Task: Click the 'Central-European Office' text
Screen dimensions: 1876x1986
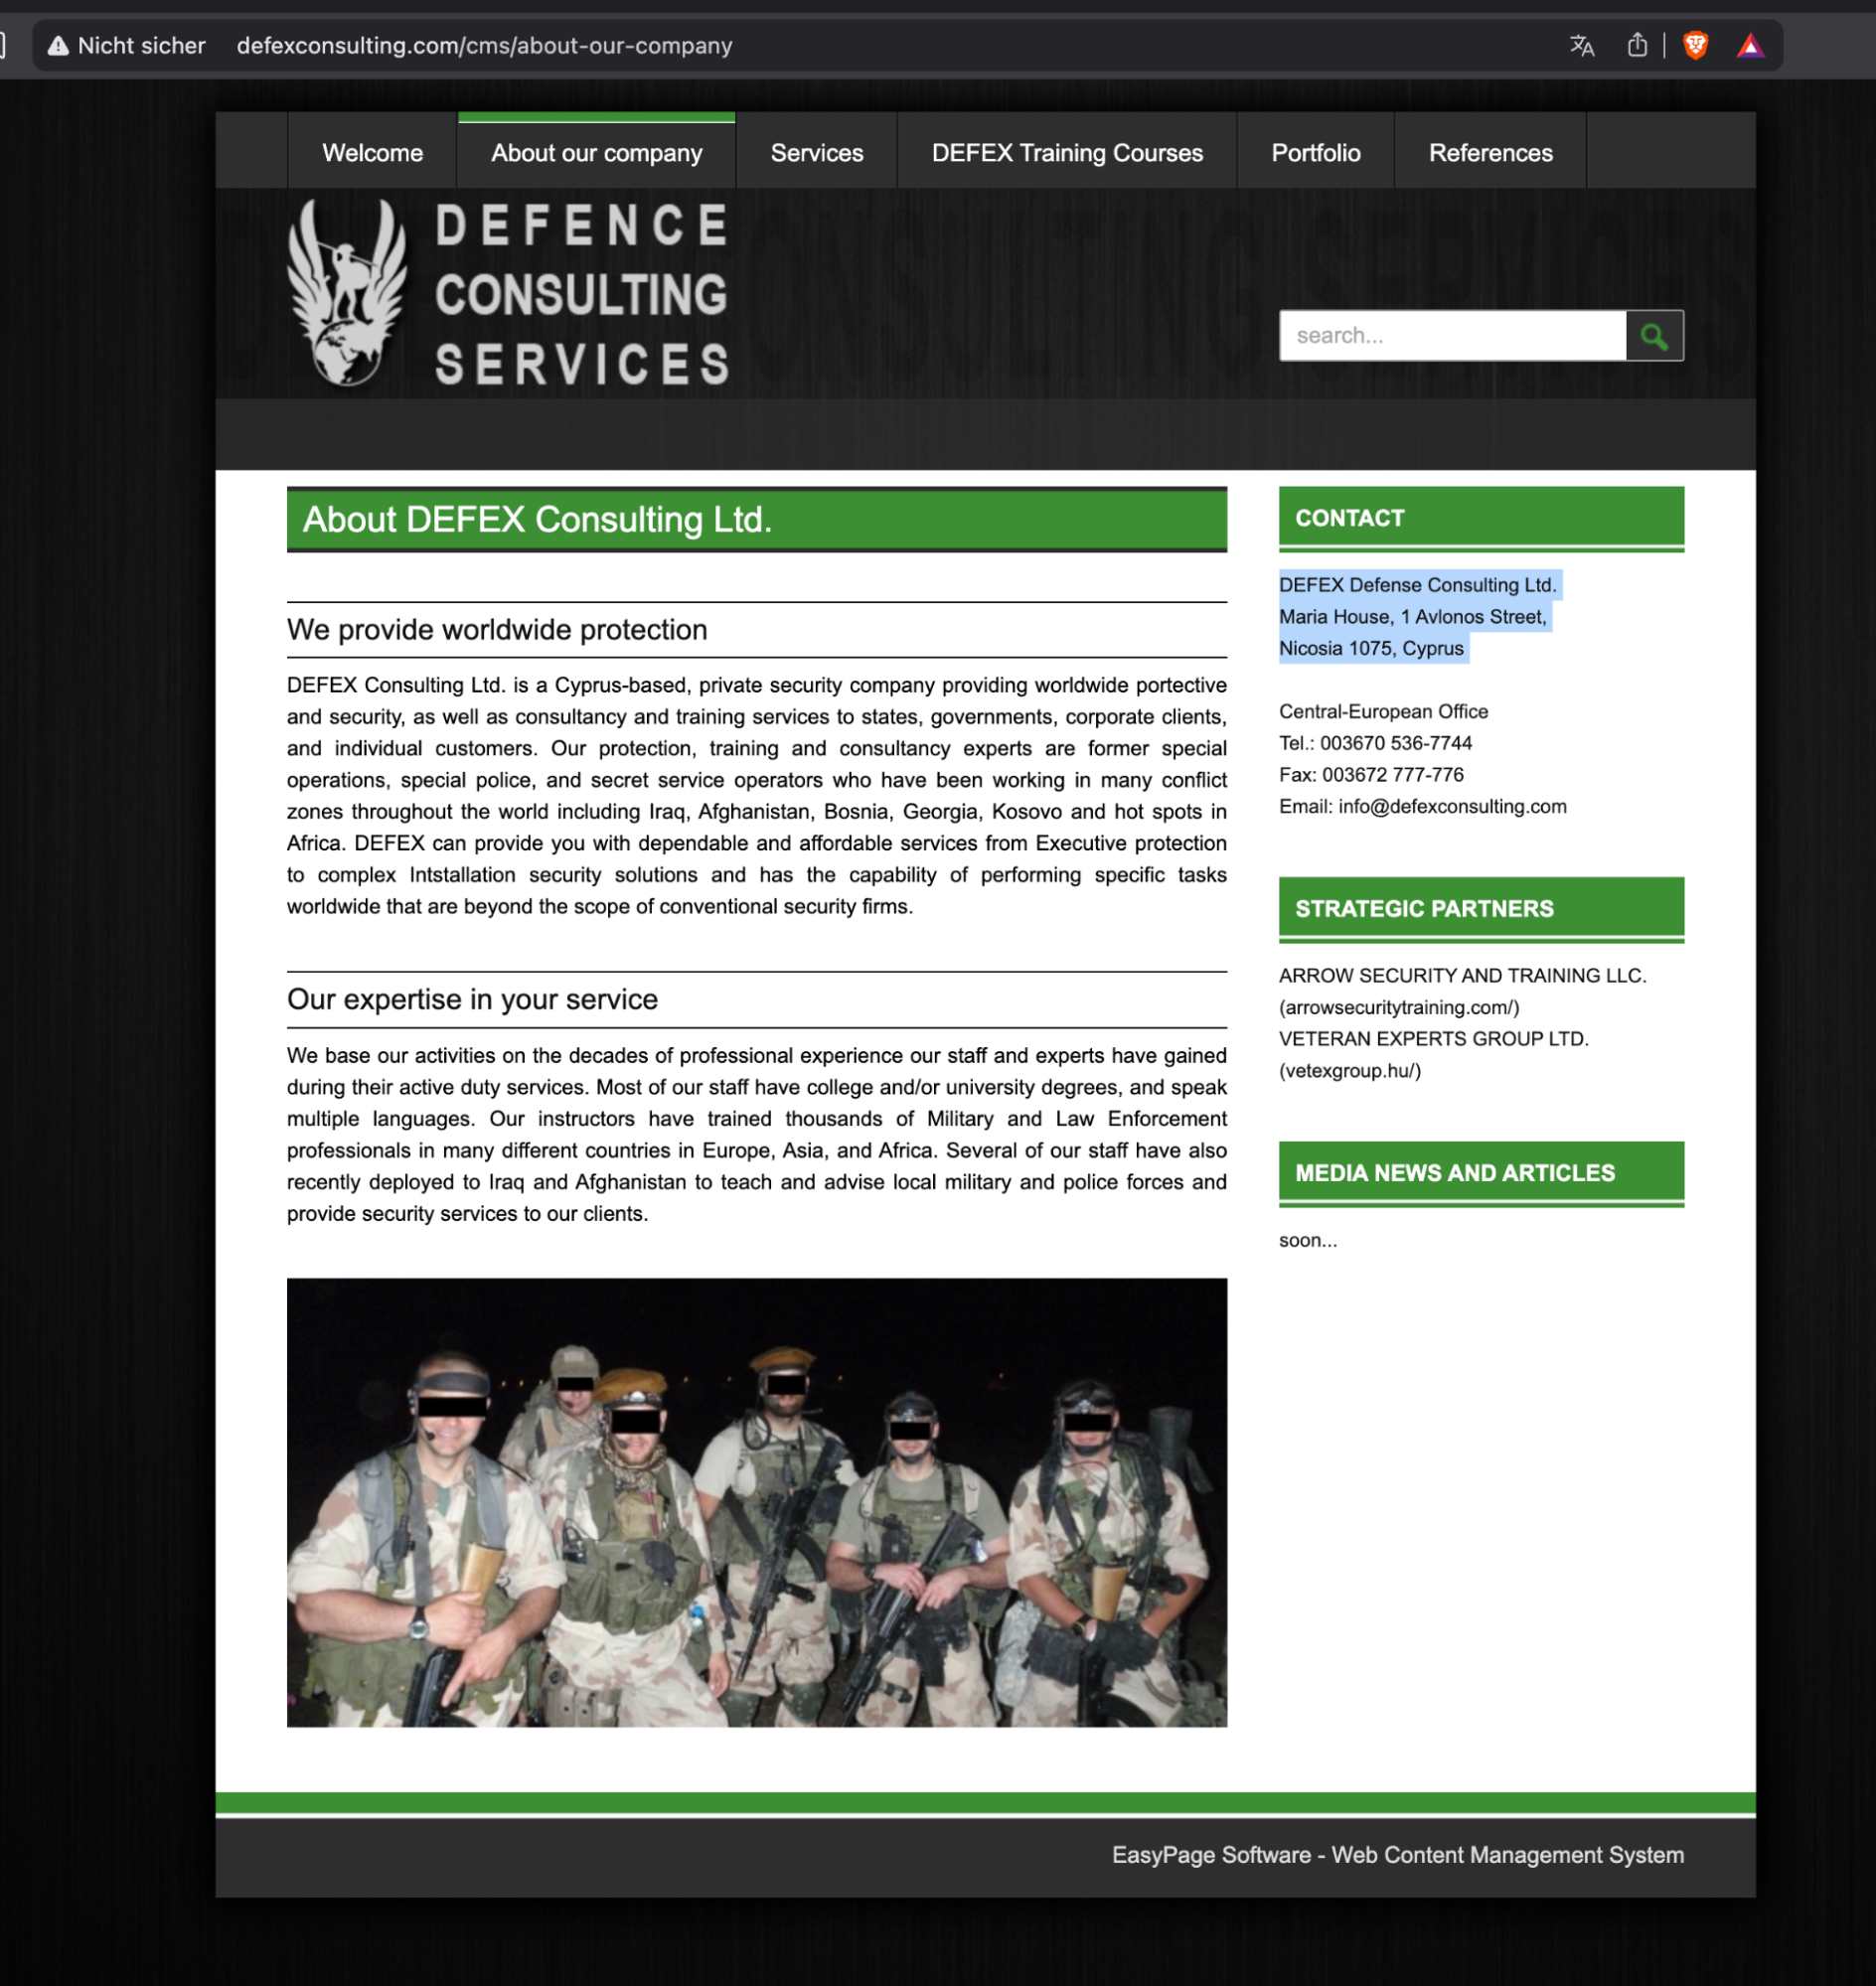Action: [x=1383, y=712]
